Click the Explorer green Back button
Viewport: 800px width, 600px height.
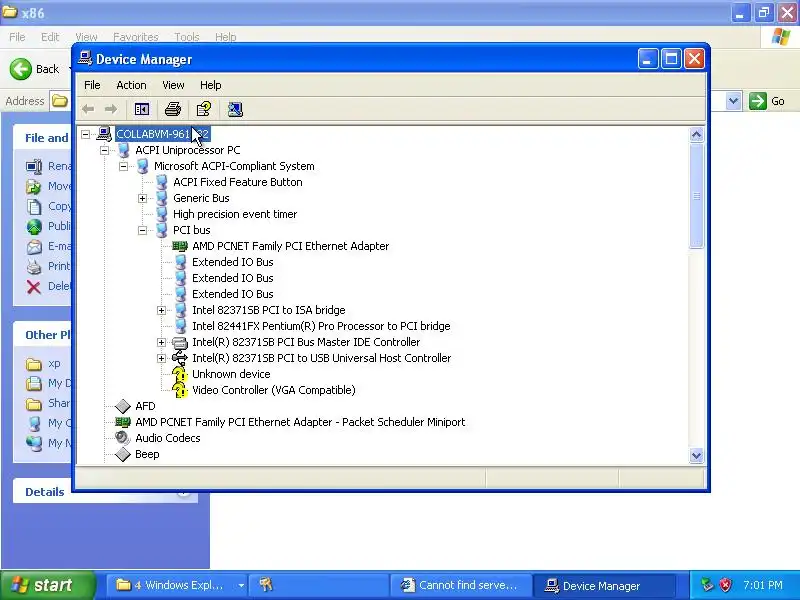pos(21,69)
